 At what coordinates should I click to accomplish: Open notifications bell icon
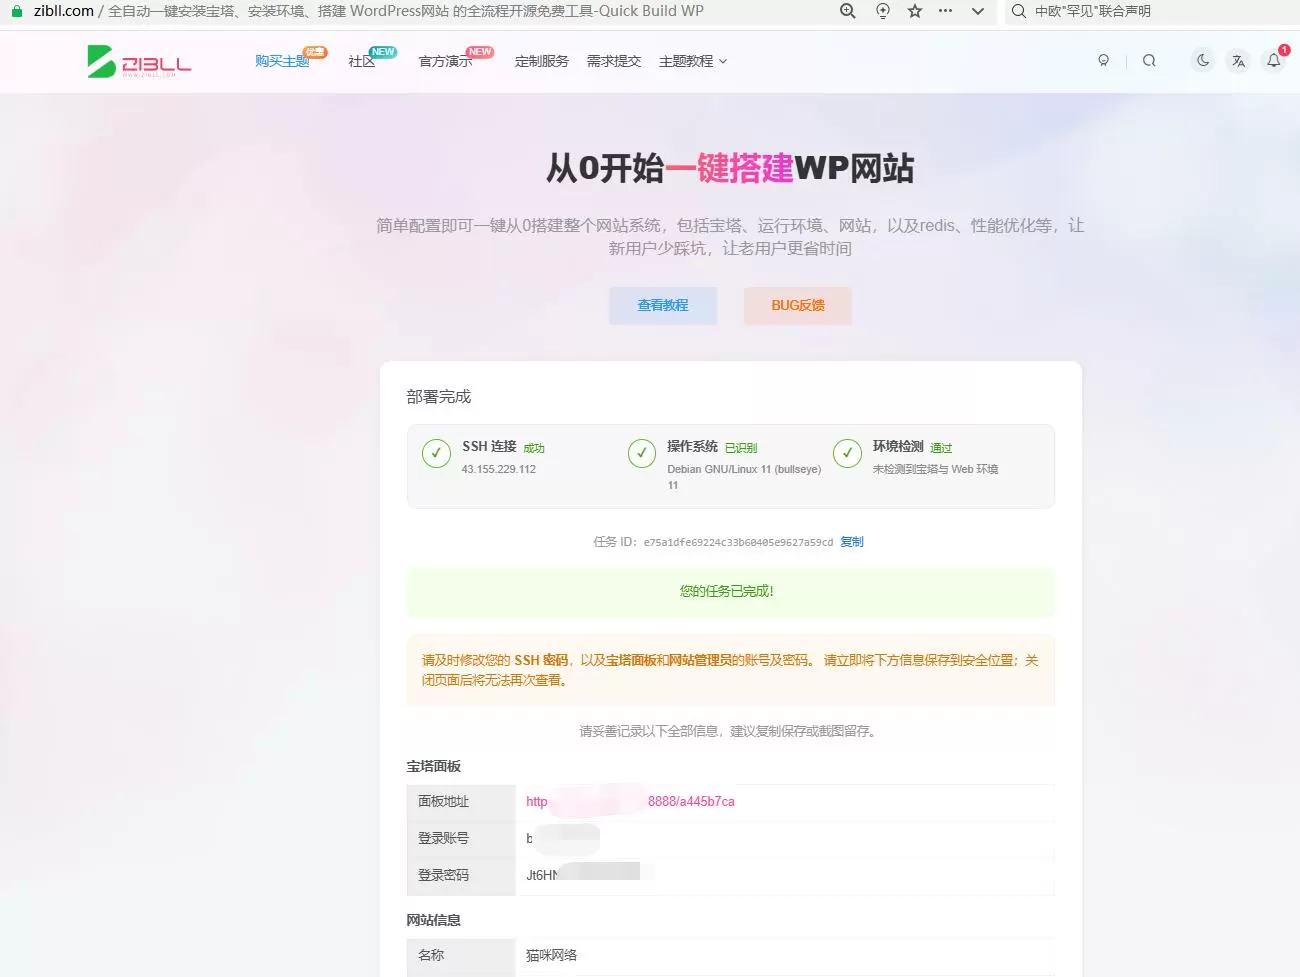(1274, 61)
